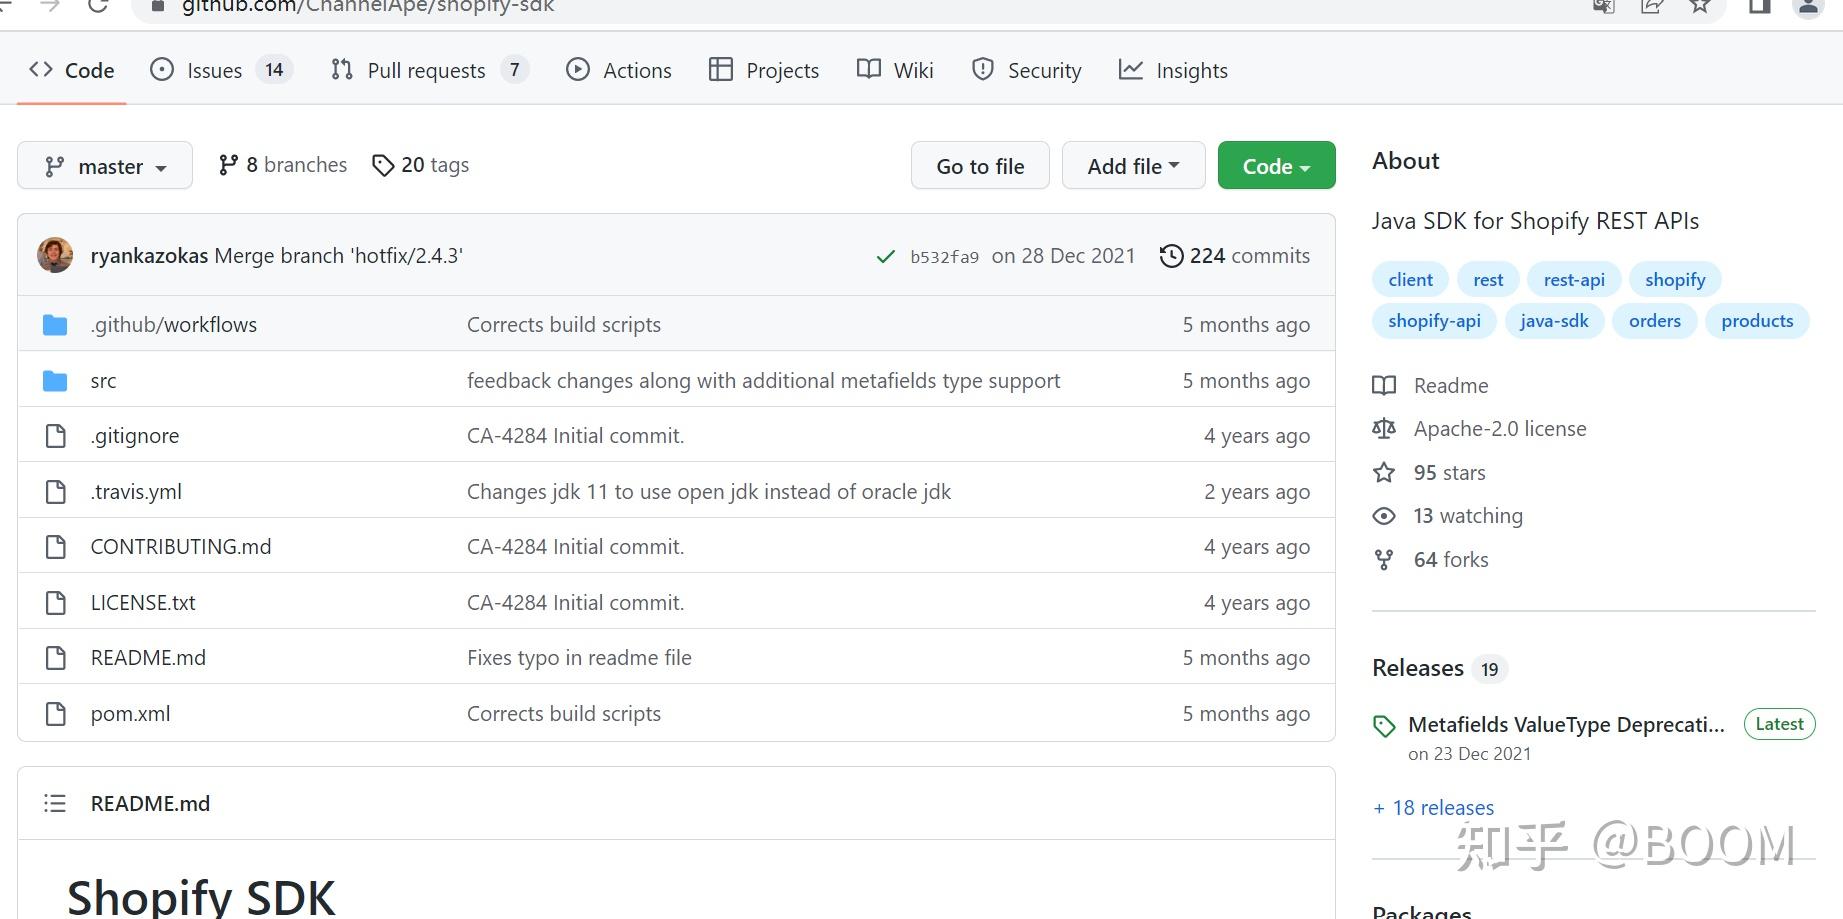This screenshot has width=1843, height=919.
Task: Click the green check build status icon
Action: 885,257
